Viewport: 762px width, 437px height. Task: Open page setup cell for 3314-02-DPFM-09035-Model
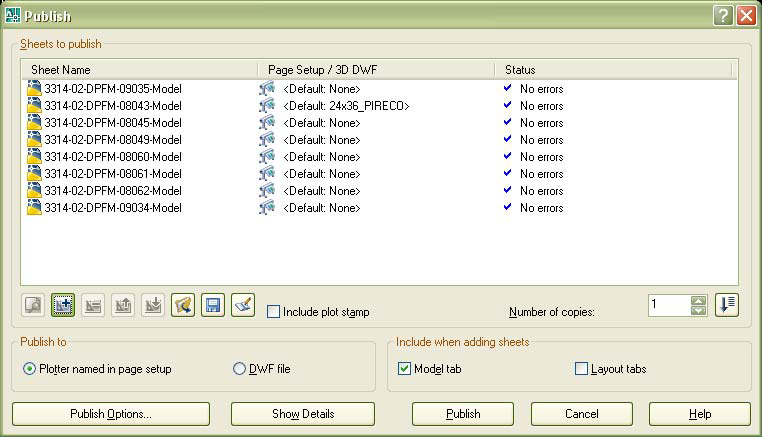pos(322,88)
